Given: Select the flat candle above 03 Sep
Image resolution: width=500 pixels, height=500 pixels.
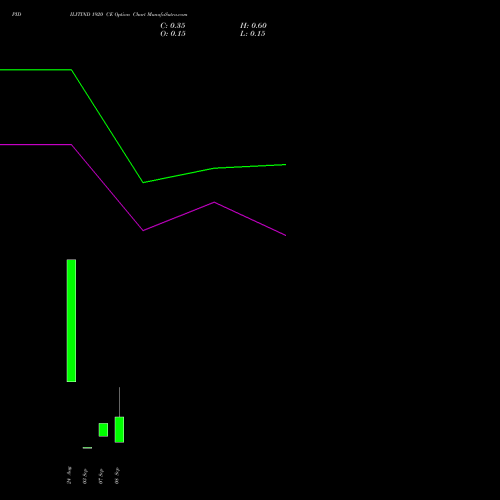Looking at the screenshot, I should point(87,448).
